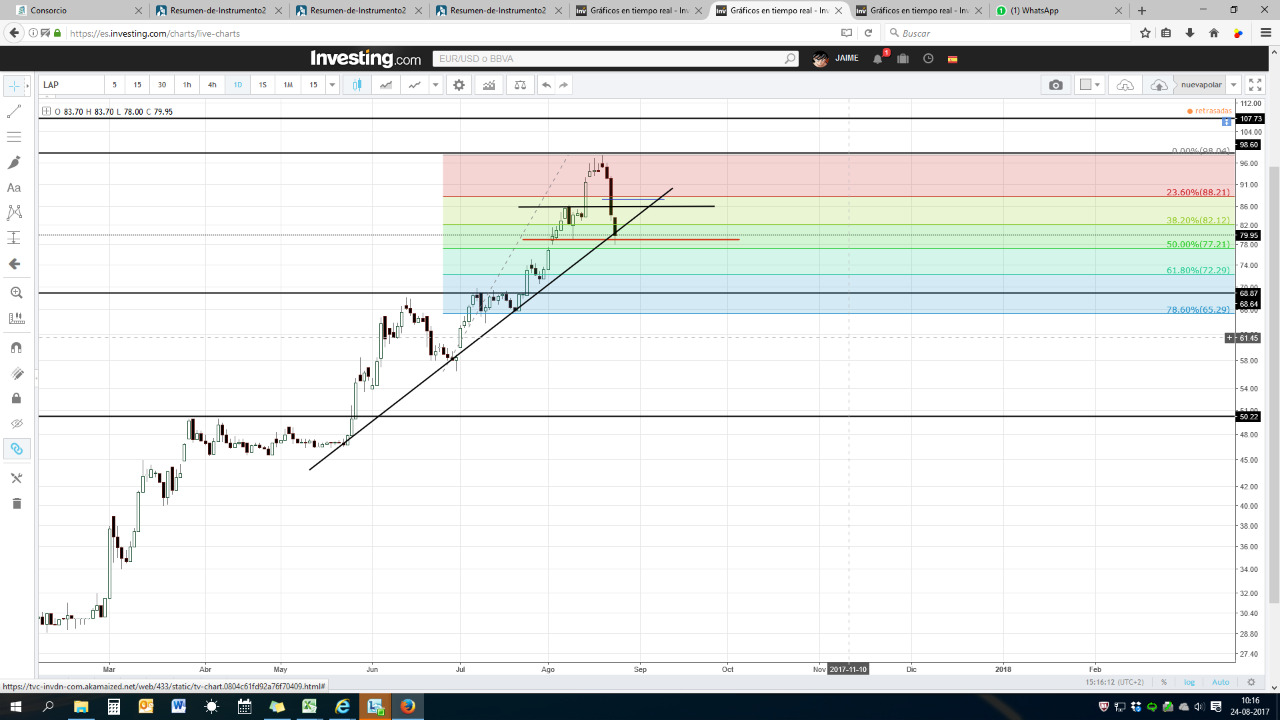Undo the last chart action
This screenshot has height=720, width=1280.
point(546,85)
